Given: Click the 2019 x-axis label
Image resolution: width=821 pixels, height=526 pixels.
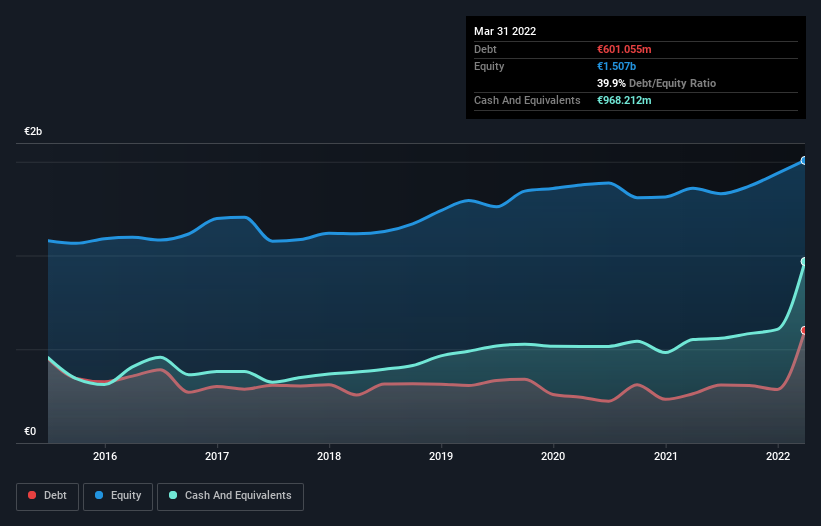Looking at the screenshot, I should pos(441,456).
